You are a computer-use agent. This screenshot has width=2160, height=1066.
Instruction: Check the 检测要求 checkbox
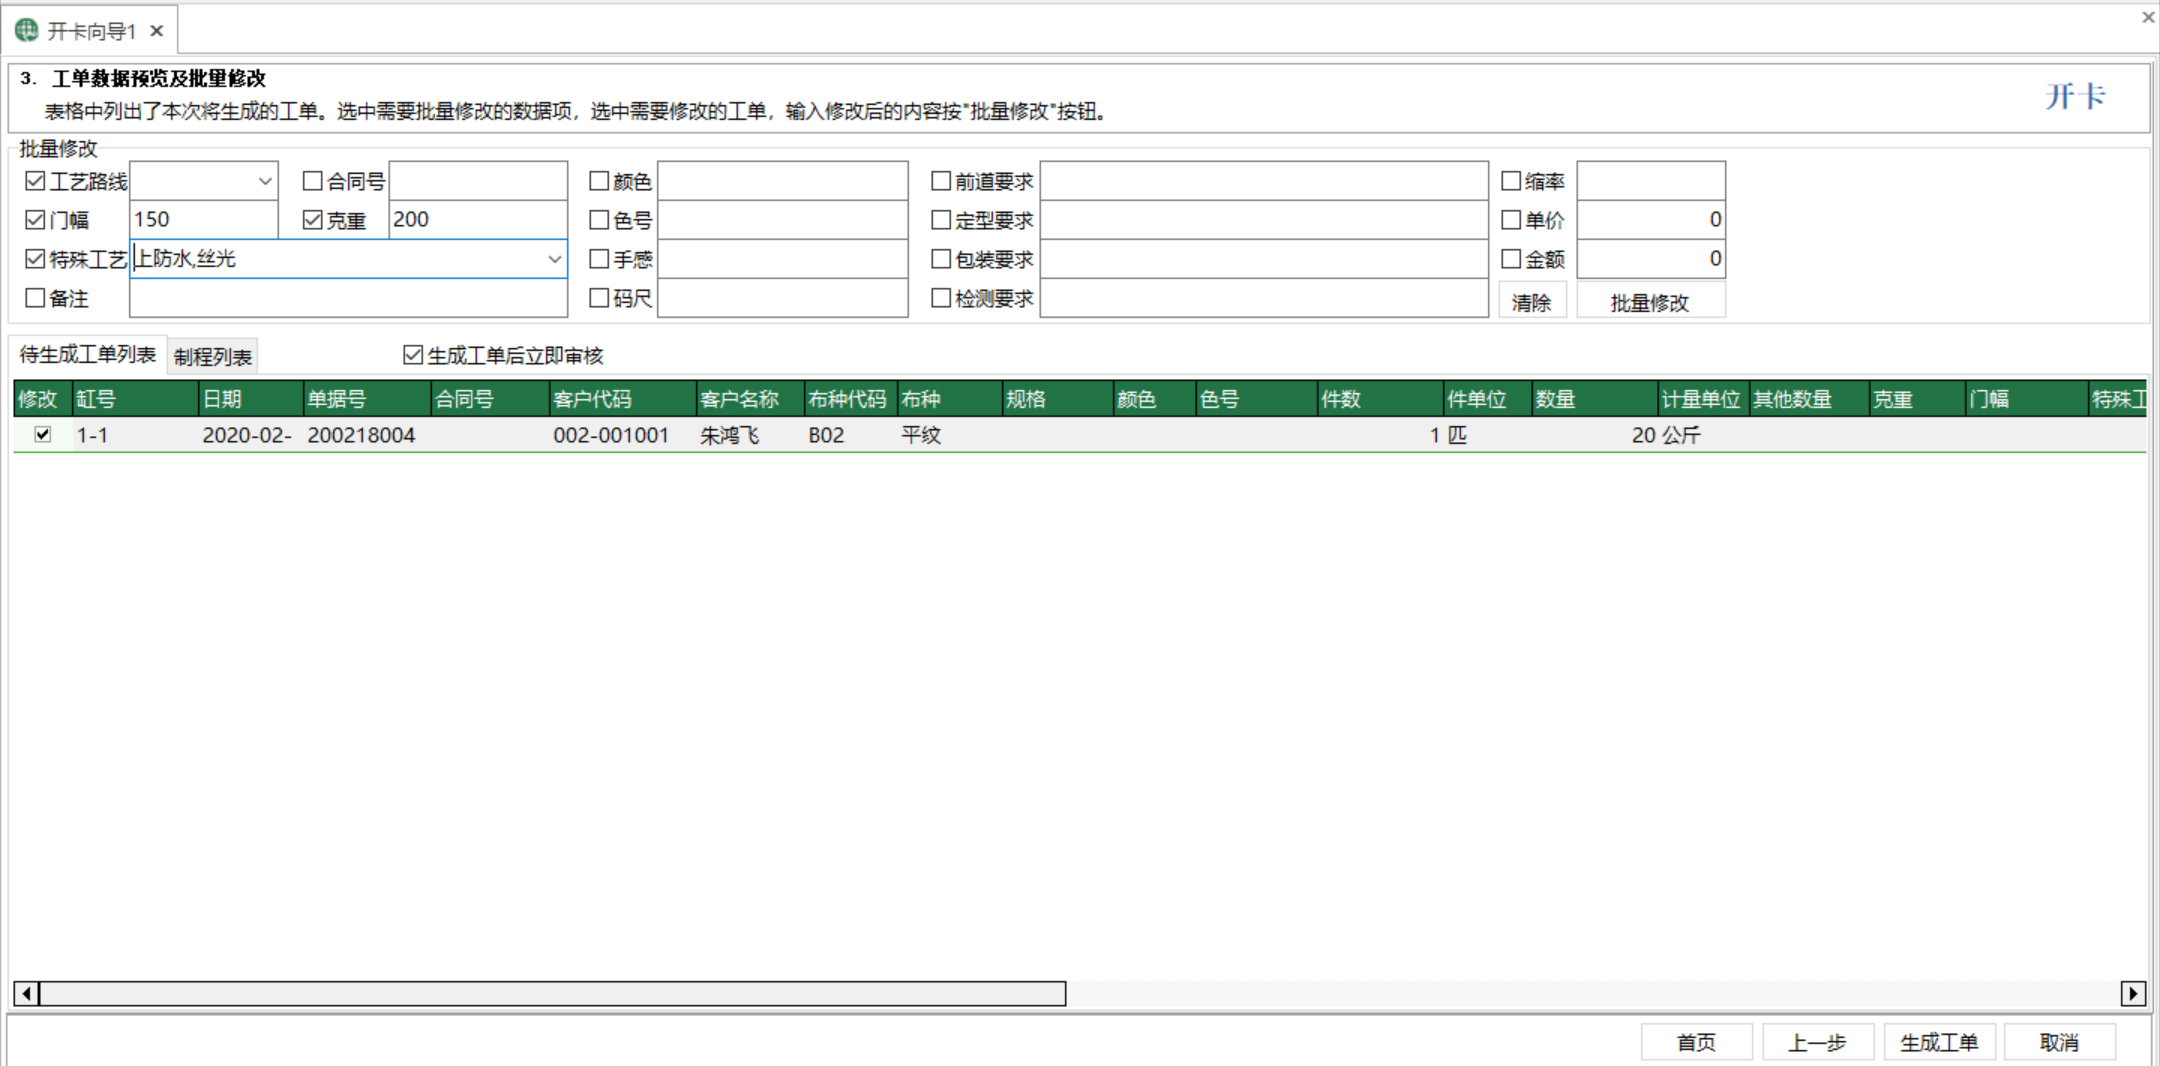[x=941, y=298]
